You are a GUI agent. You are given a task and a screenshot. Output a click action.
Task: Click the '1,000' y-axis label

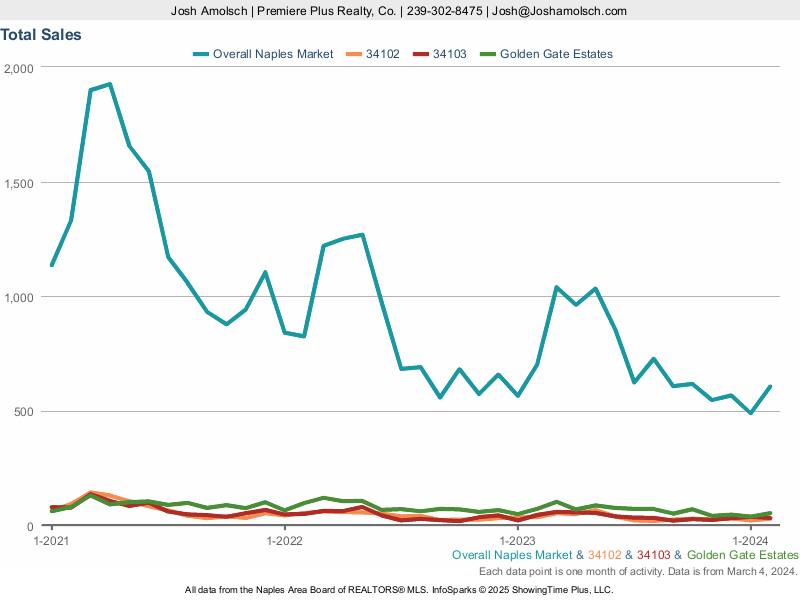[19, 297]
